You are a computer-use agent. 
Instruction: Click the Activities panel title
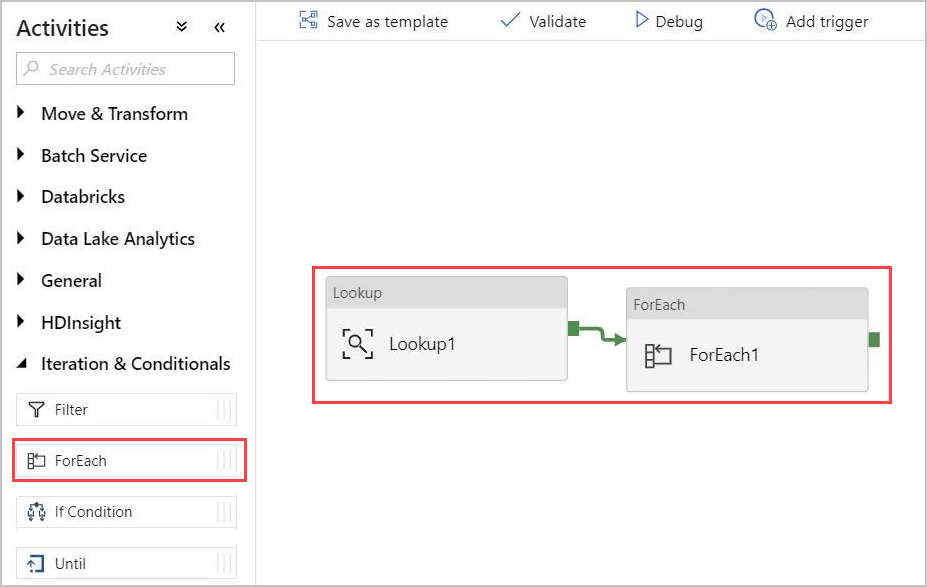tap(62, 28)
